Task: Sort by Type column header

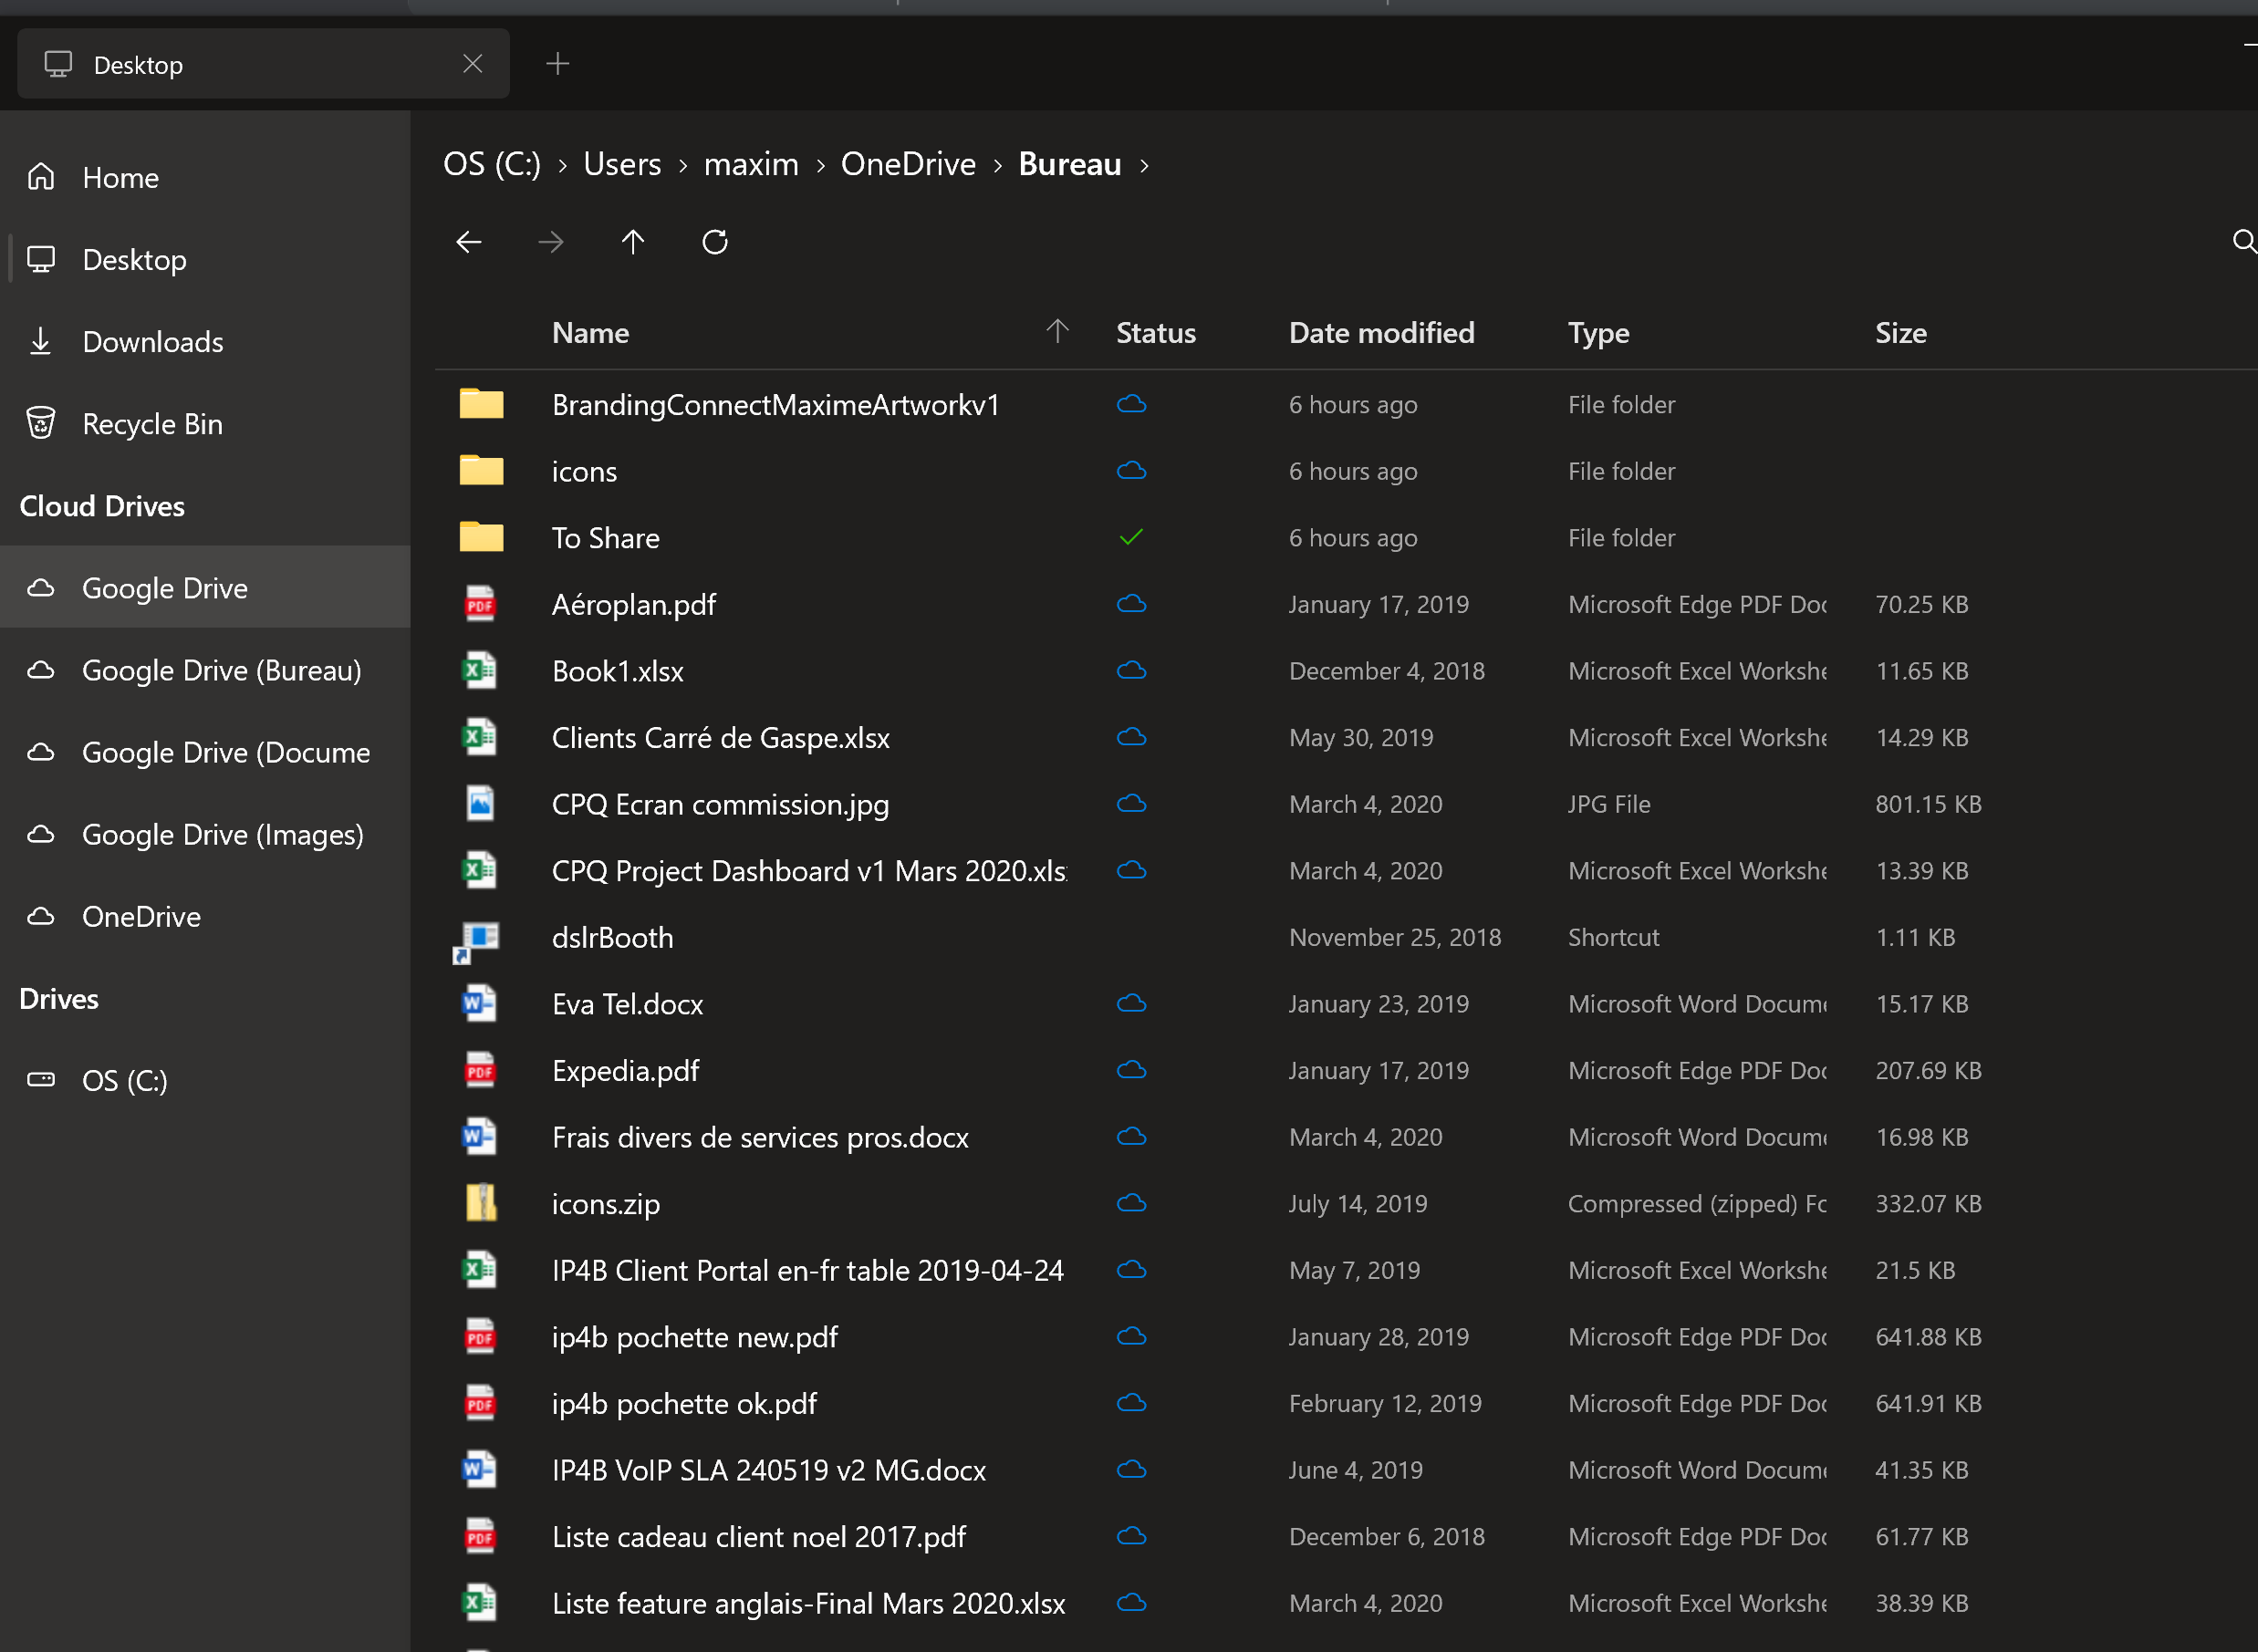Action: coord(1598,333)
